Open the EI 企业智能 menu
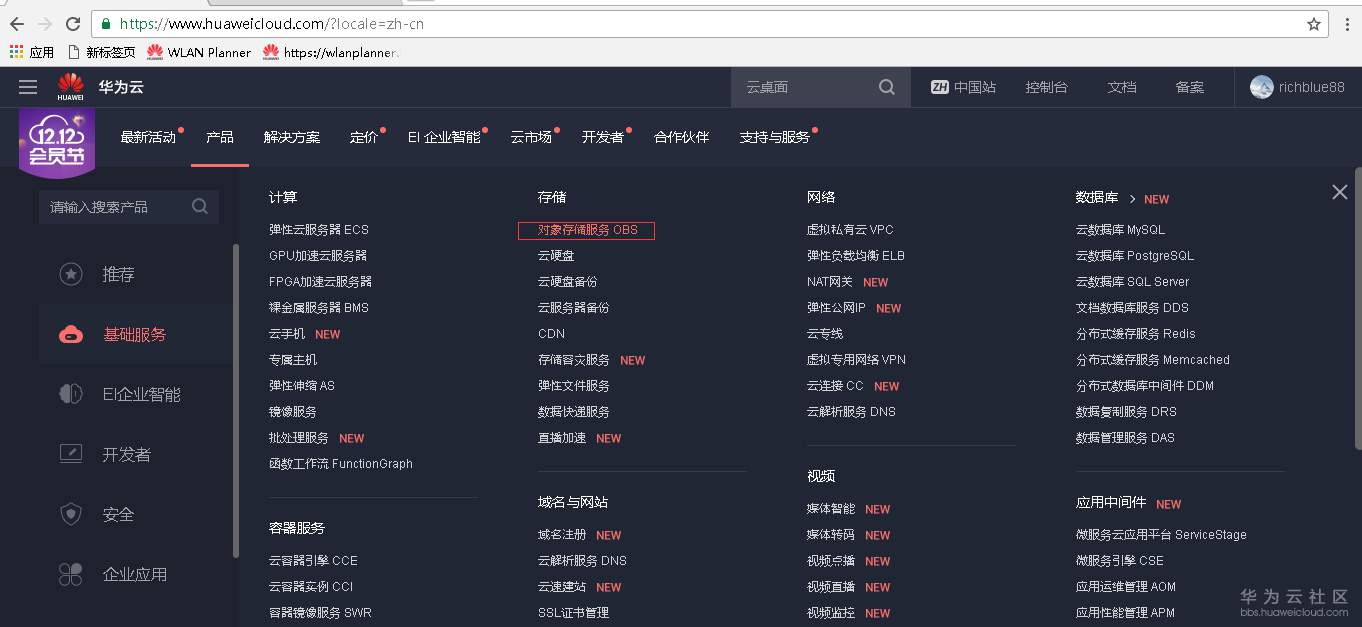 pyautogui.click(x=444, y=137)
